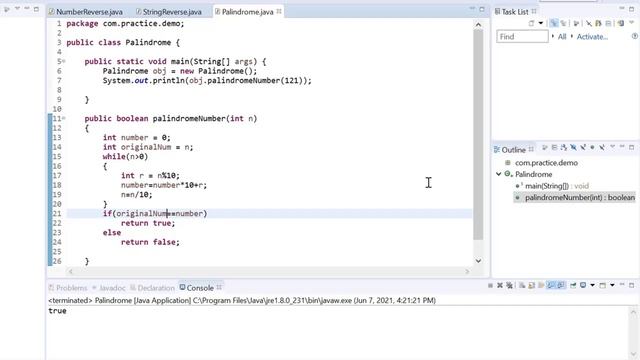Click the 'return false;' line in editor

tap(150, 242)
